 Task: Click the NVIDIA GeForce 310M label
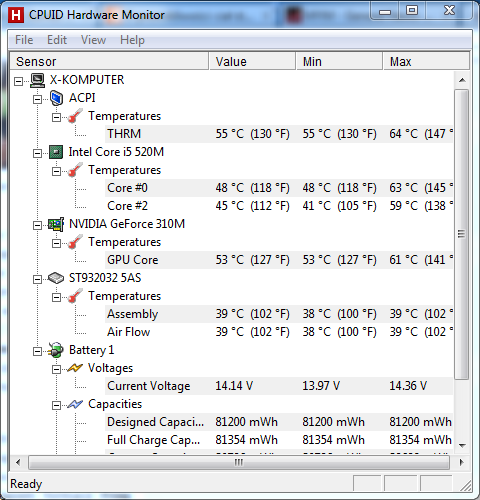click(x=127, y=224)
